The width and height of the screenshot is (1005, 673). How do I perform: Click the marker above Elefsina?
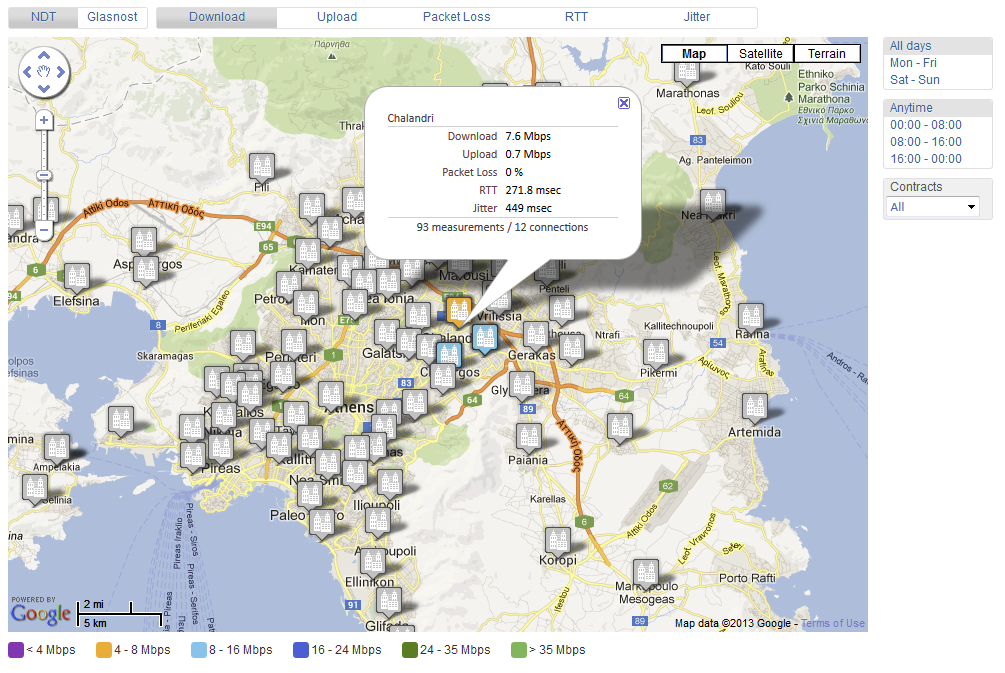(76, 276)
